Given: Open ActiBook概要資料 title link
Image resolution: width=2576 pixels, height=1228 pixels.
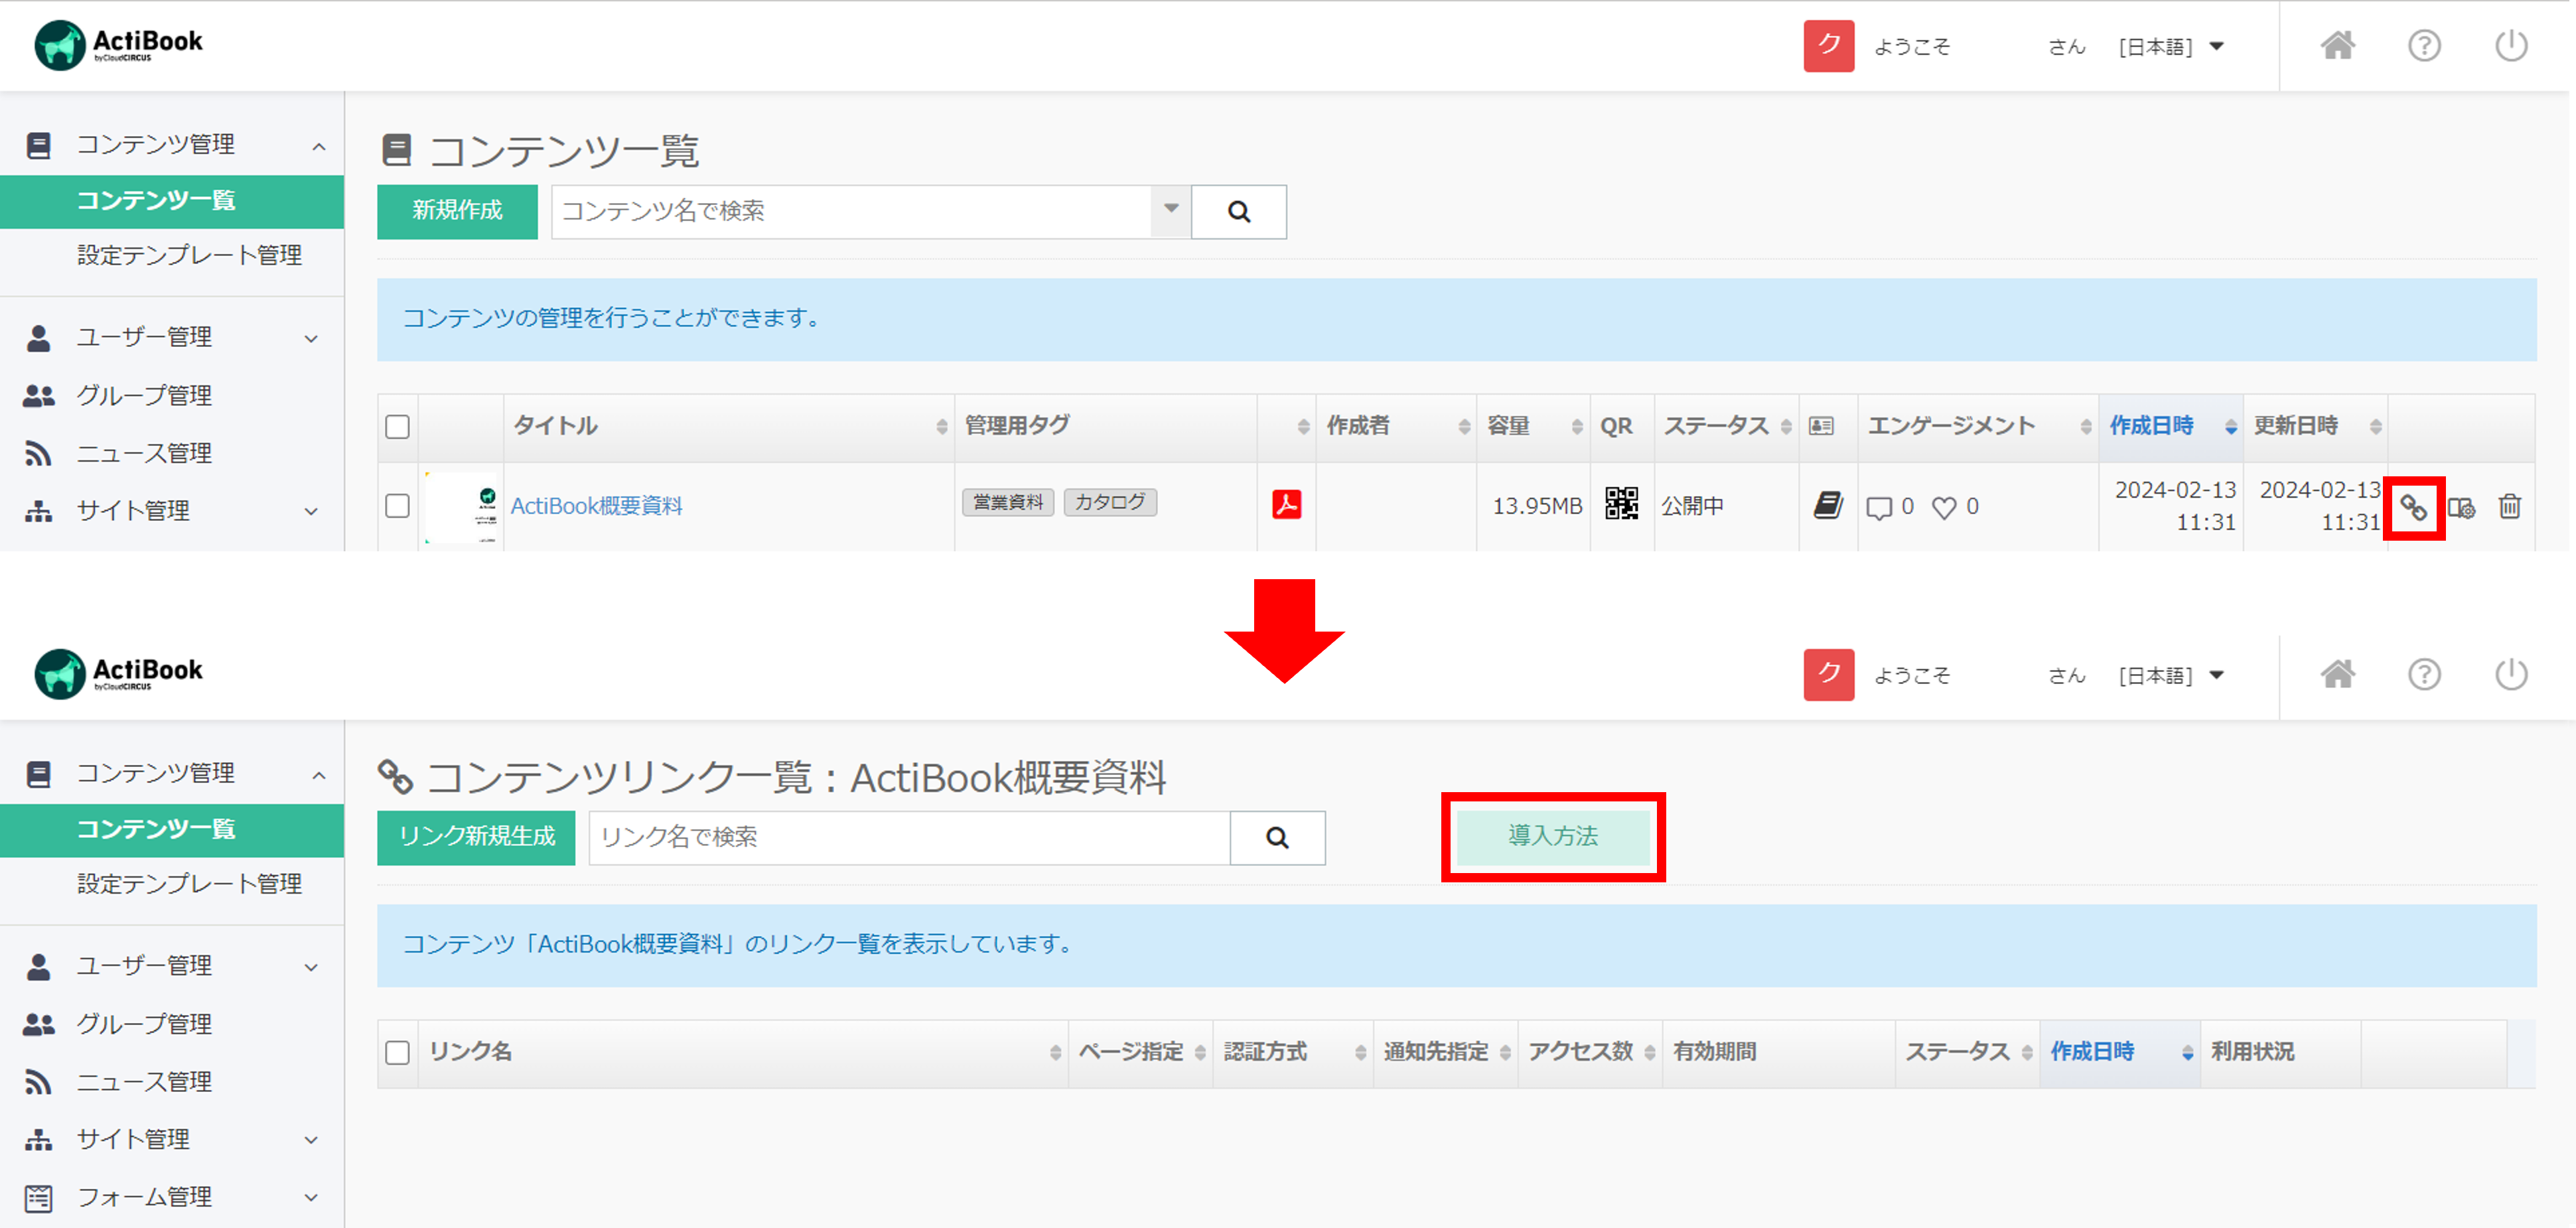Looking at the screenshot, I should tap(597, 507).
